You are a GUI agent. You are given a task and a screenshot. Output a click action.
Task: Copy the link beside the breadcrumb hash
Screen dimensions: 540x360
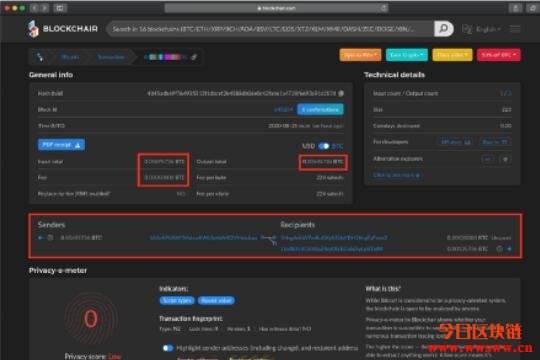tap(194, 57)
